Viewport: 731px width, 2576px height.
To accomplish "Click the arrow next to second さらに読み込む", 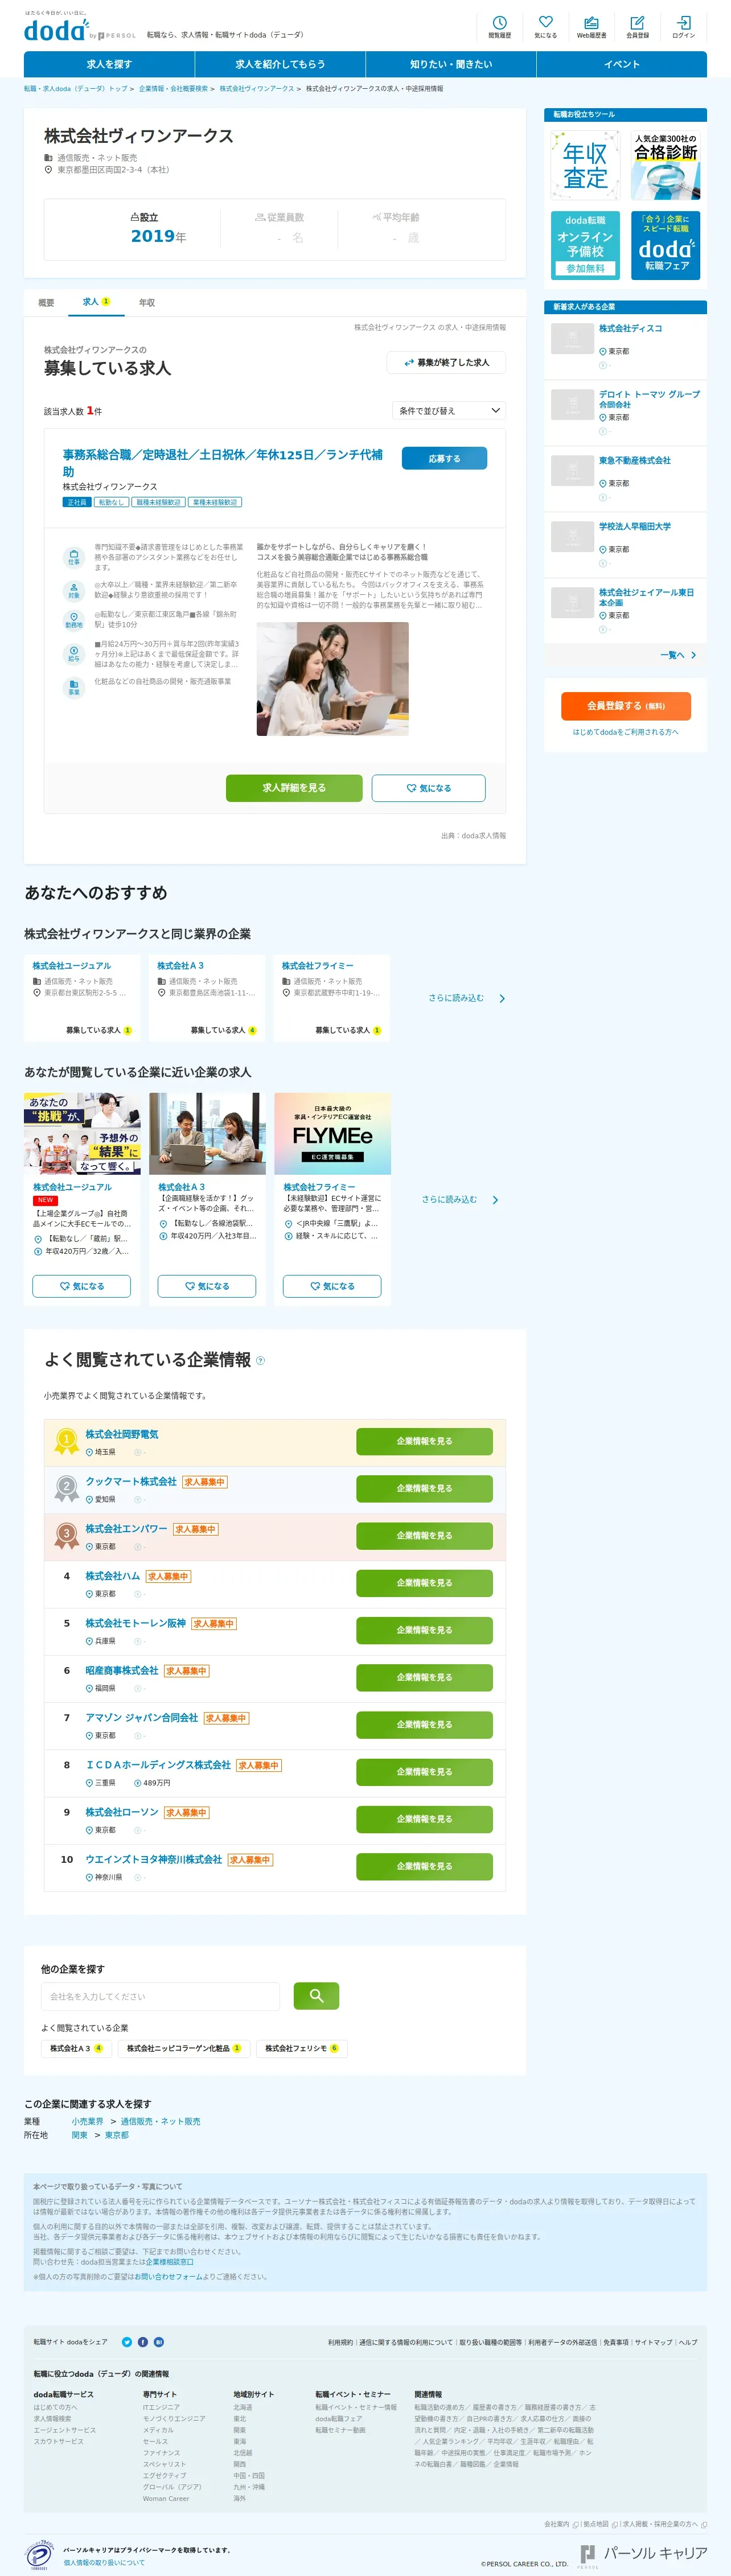I will tap(495, 1200).
